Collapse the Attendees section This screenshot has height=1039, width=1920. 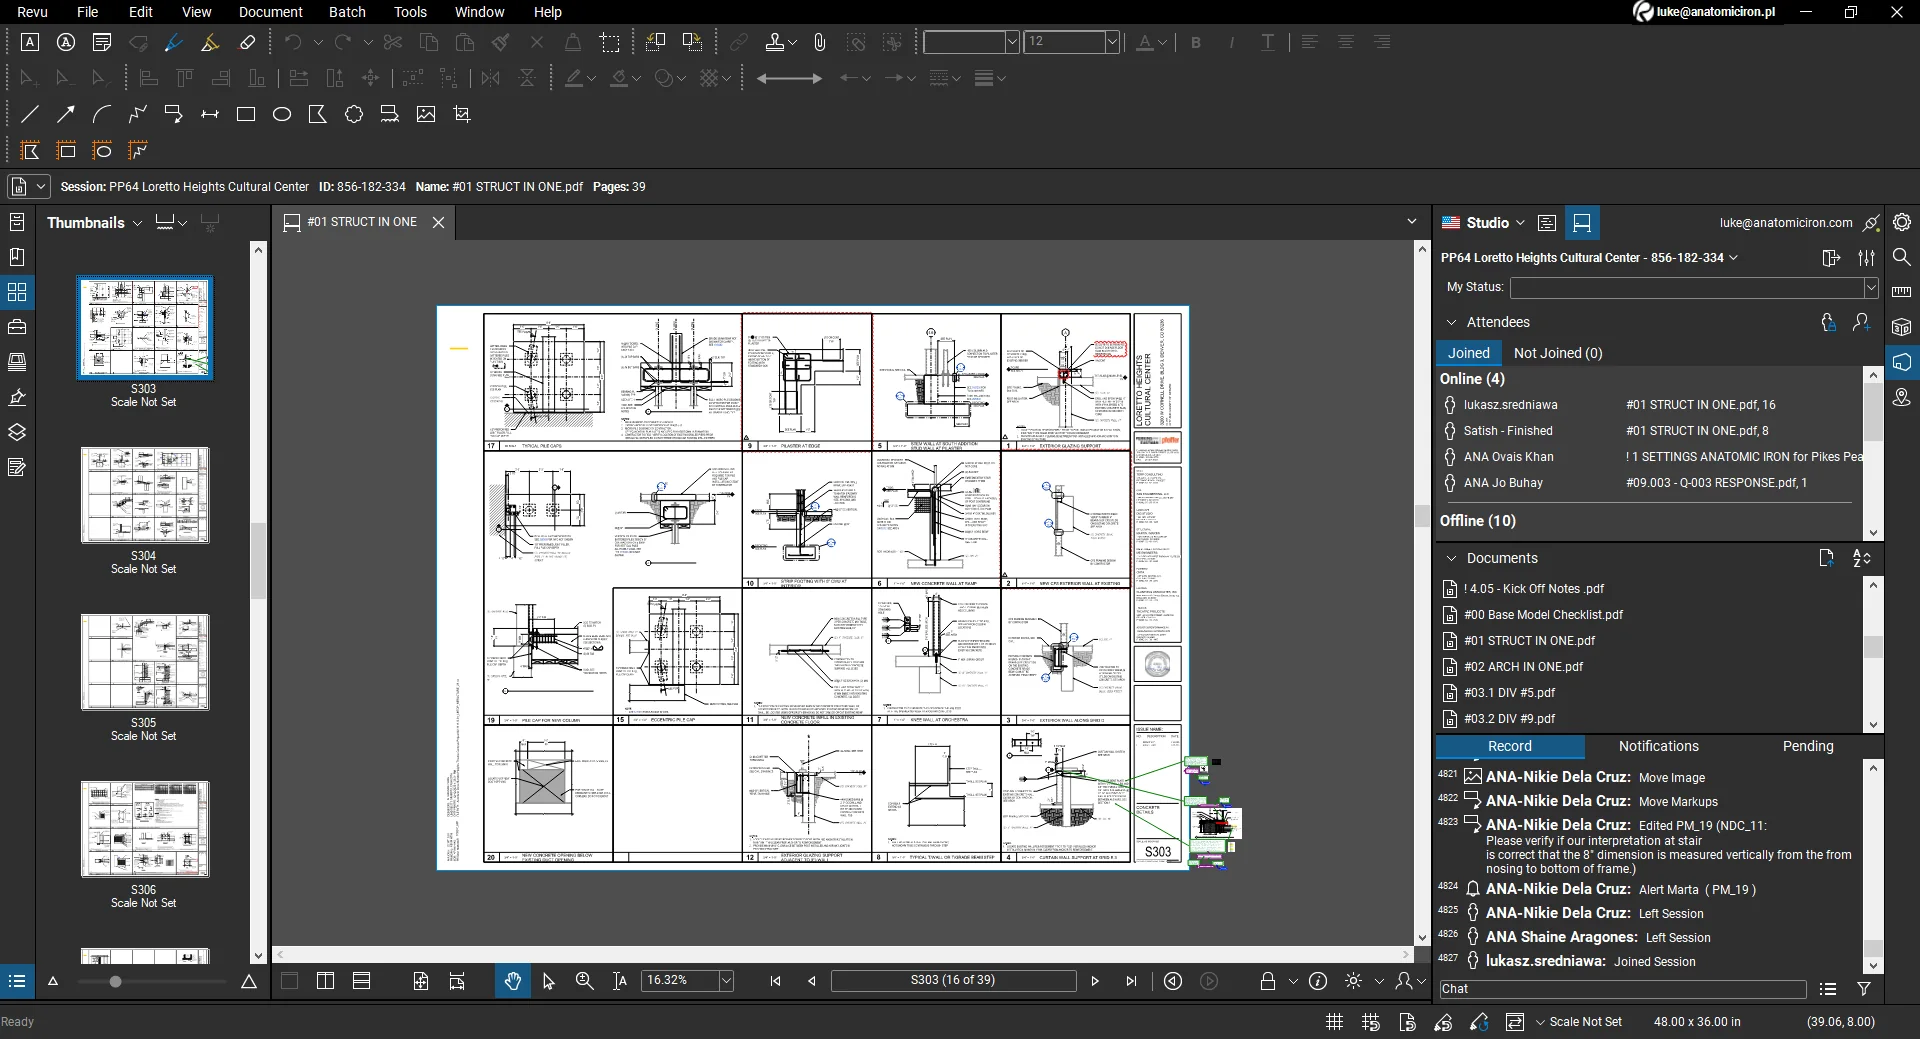(x=1452, y=322)
